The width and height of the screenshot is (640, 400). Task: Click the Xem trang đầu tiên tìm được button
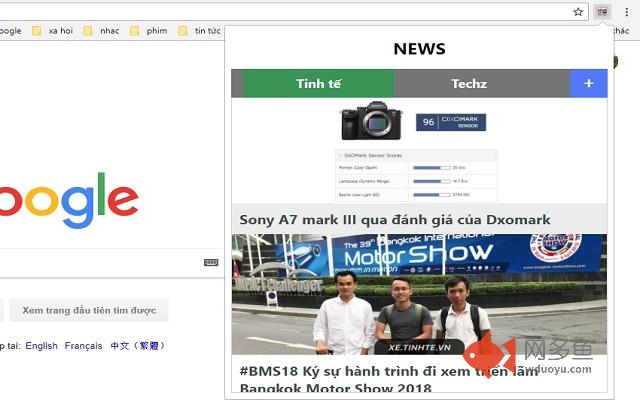(89, 310)
